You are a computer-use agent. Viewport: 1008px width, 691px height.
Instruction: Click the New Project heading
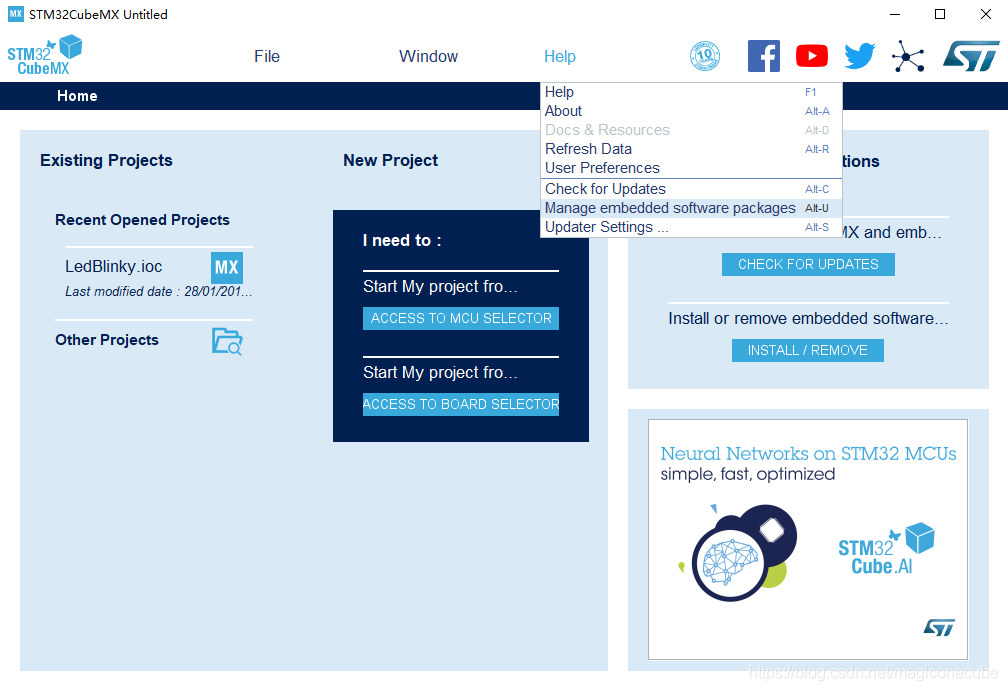[x=390, y=160]
